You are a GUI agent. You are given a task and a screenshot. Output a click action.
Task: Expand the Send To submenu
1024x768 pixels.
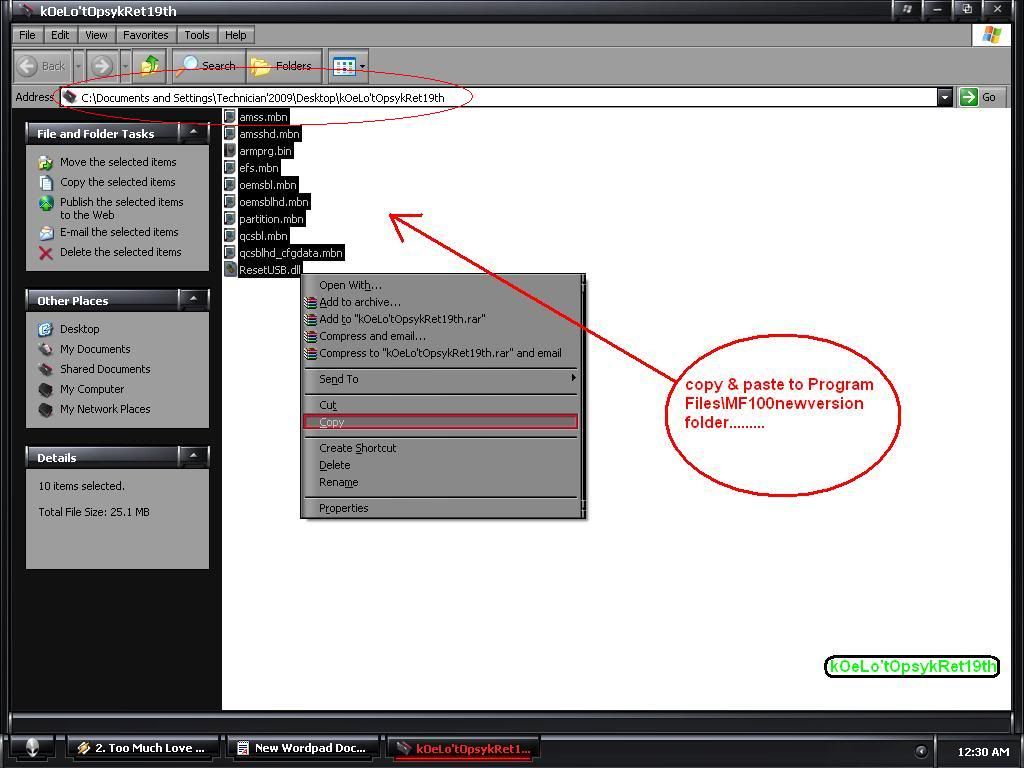[x=441, y=379]
